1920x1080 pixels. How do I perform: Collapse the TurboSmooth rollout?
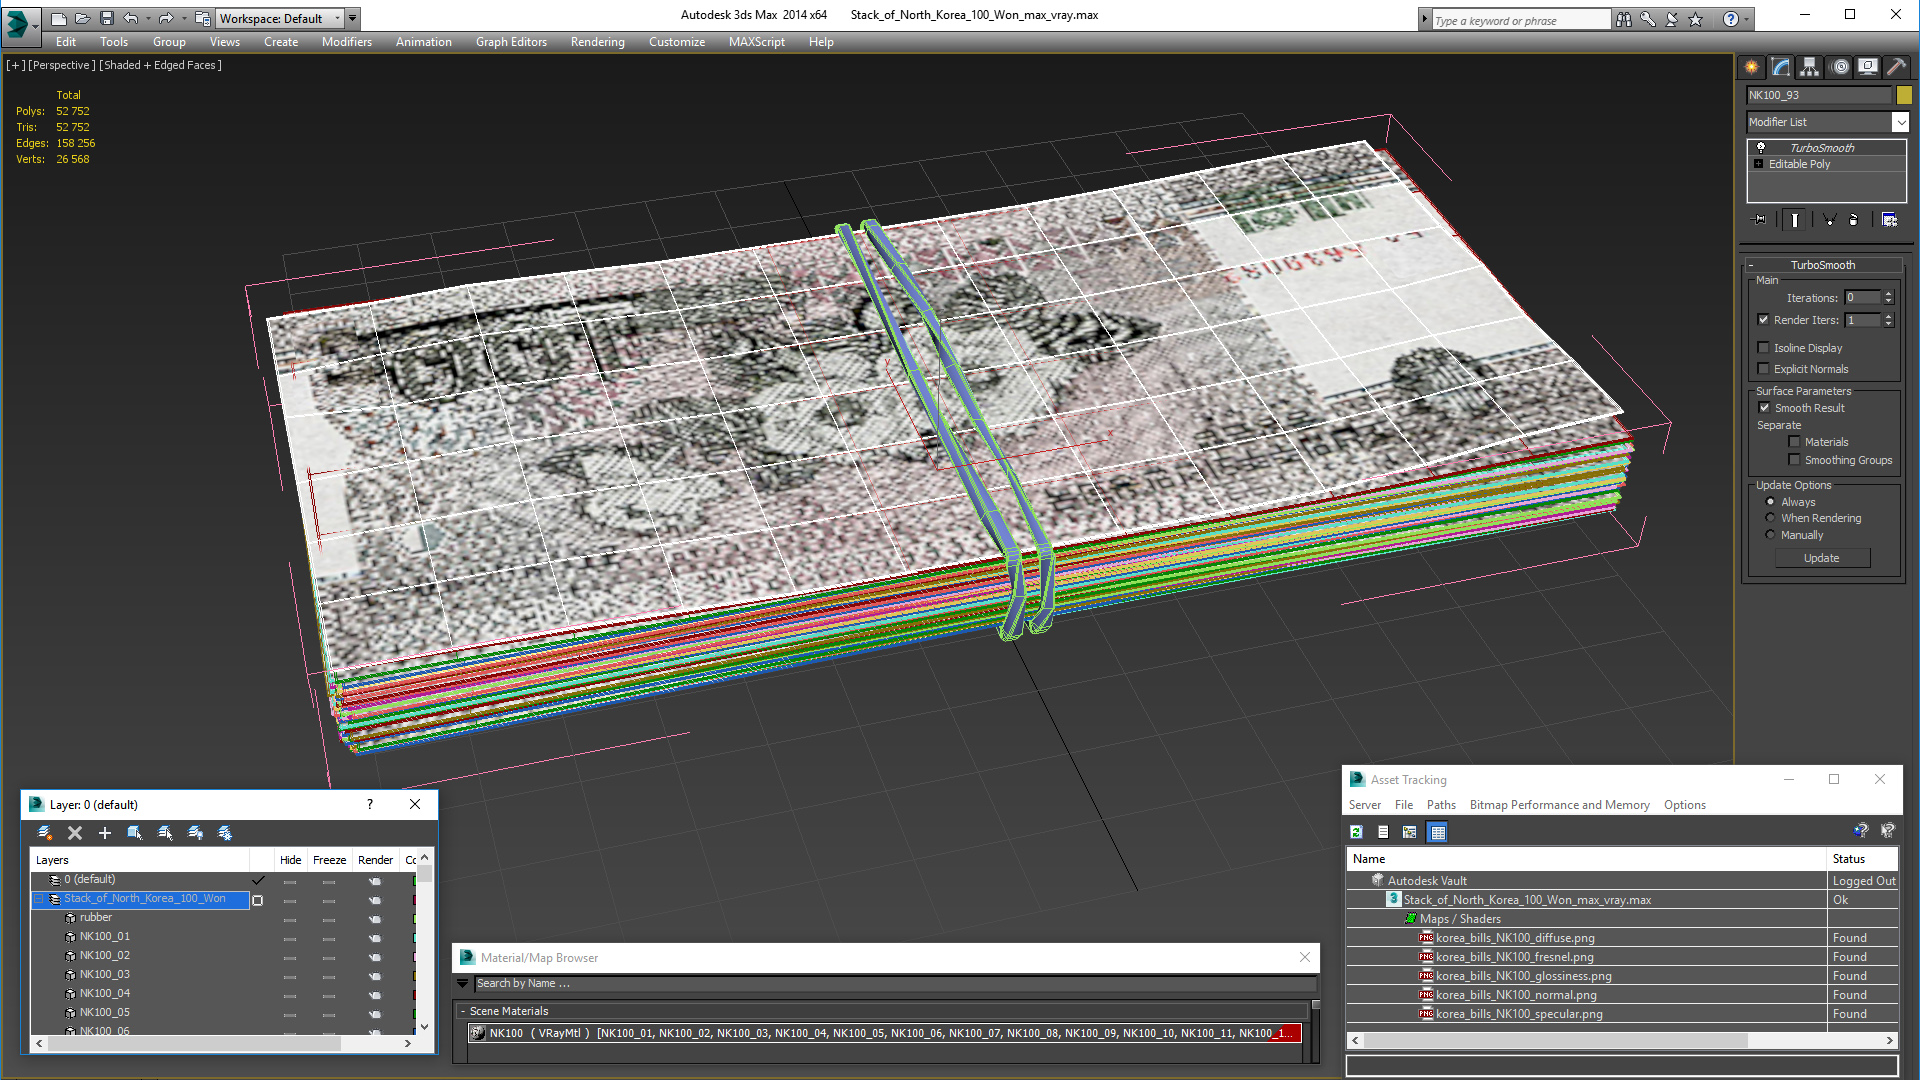click(x=1751, y=265)
